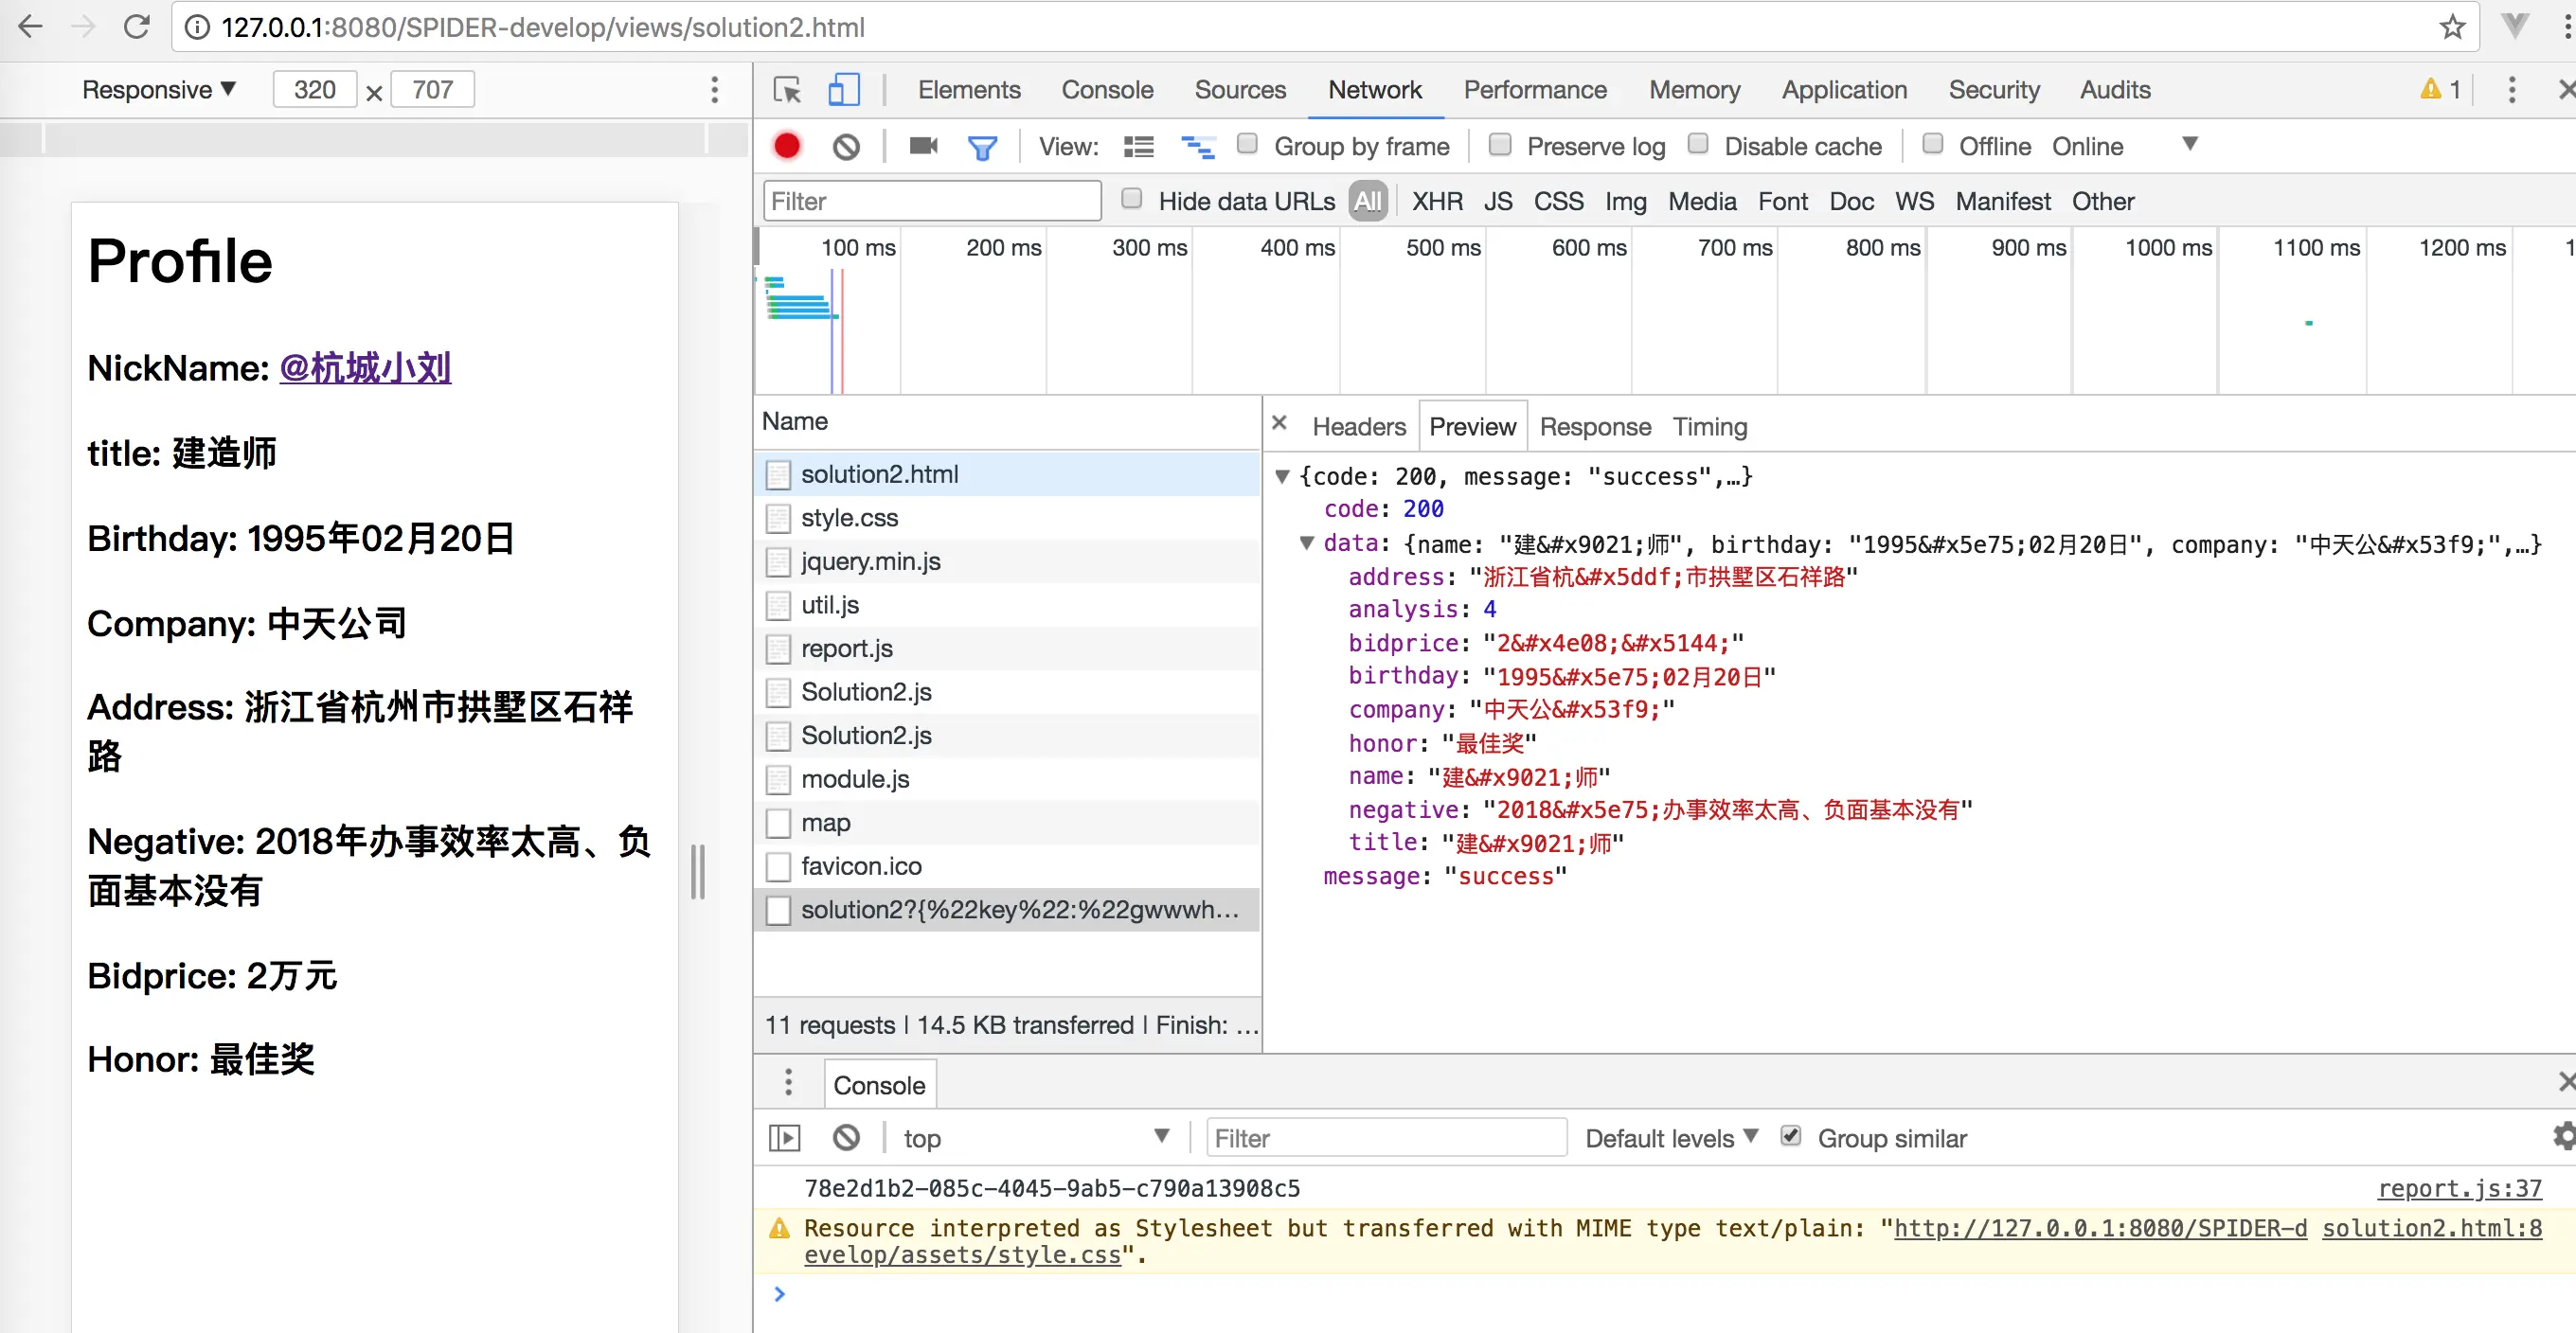Open the @杭城小刘 nickname link

[x=365, y=368]
